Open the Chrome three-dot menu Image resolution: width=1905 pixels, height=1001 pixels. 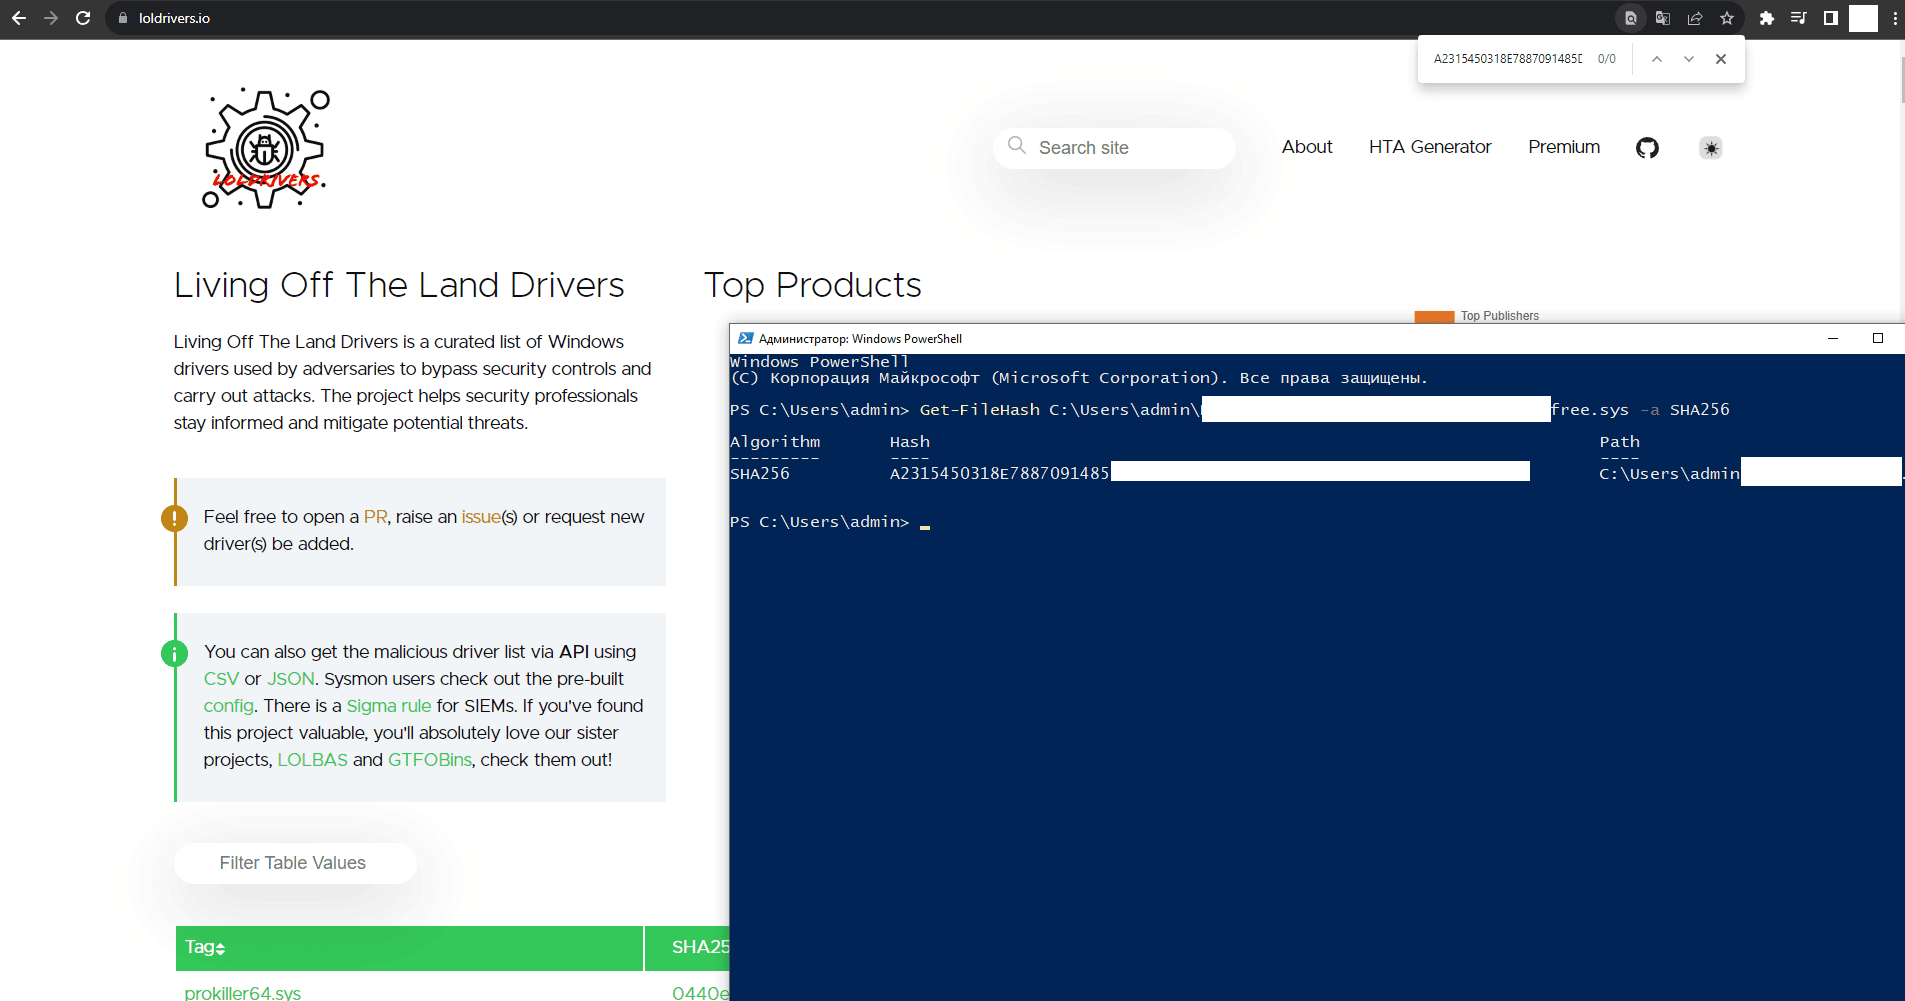(1894, 18)
